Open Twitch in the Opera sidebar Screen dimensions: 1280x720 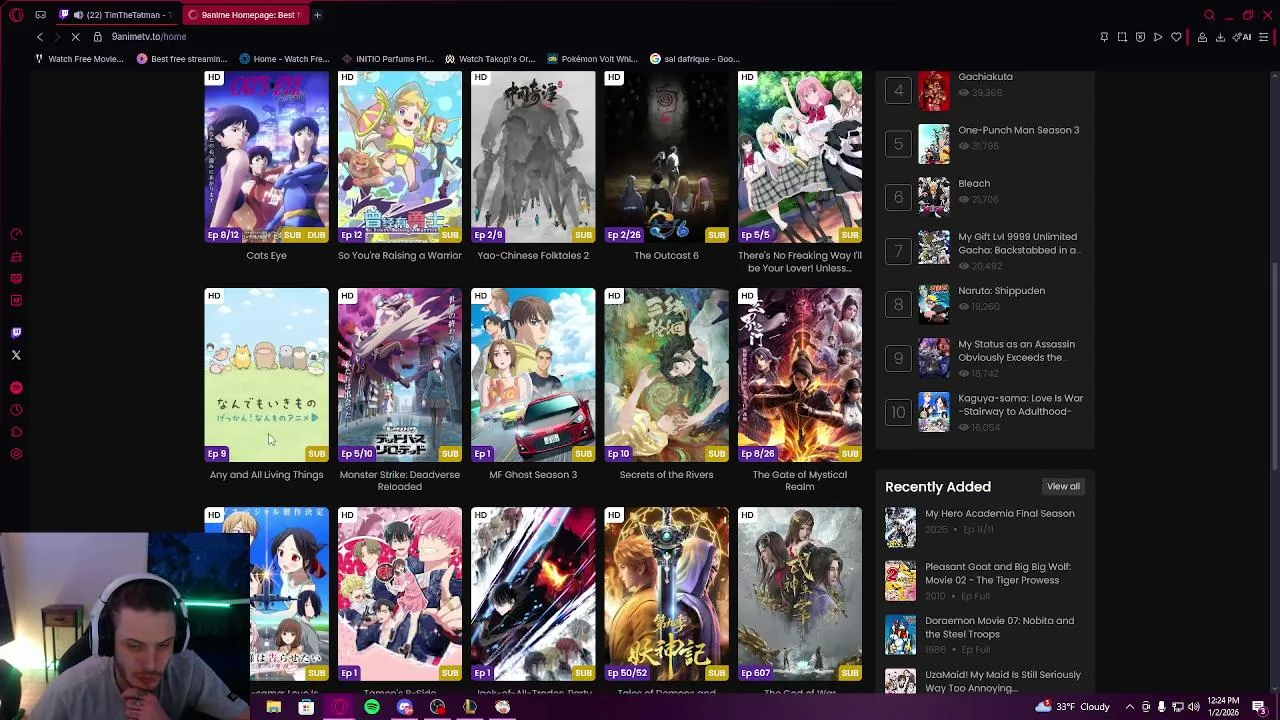(16, 333)
